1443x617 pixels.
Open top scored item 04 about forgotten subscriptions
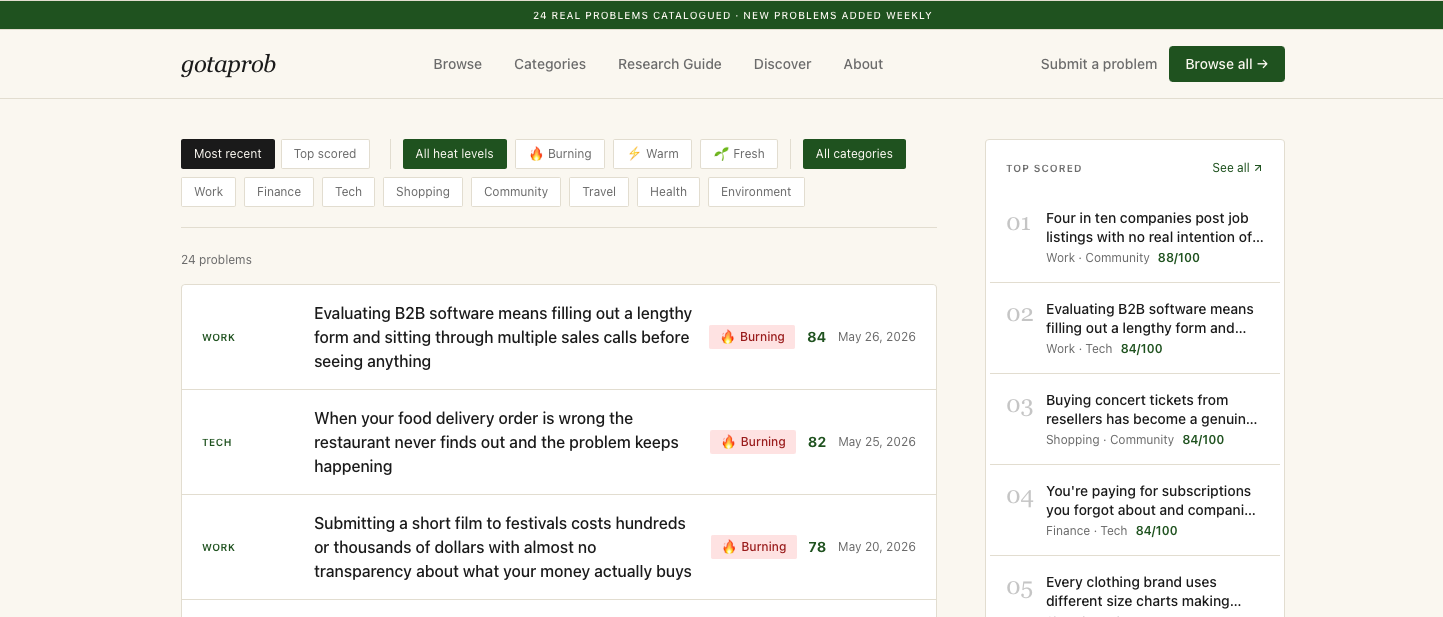coord(1135,510)
